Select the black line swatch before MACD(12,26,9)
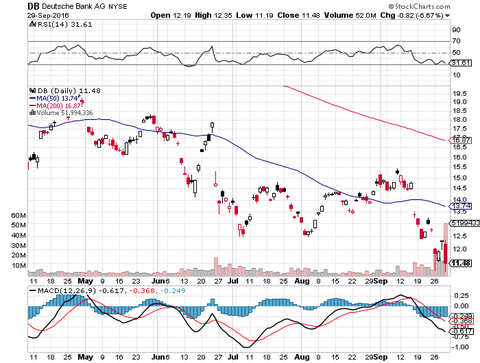480x363 pixels. (x=33, y=291)
